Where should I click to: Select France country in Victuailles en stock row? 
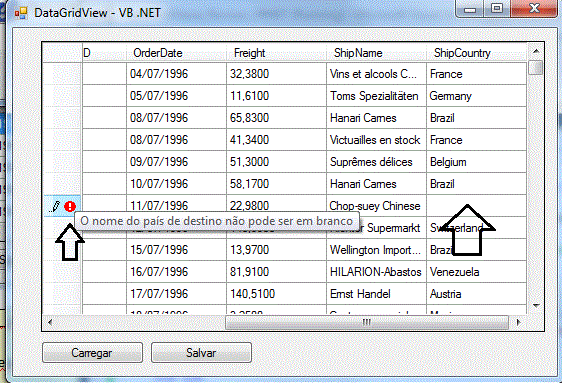476,140
